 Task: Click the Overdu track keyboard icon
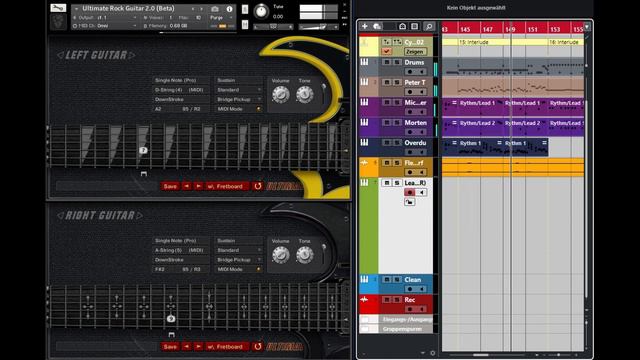point(364,142)
